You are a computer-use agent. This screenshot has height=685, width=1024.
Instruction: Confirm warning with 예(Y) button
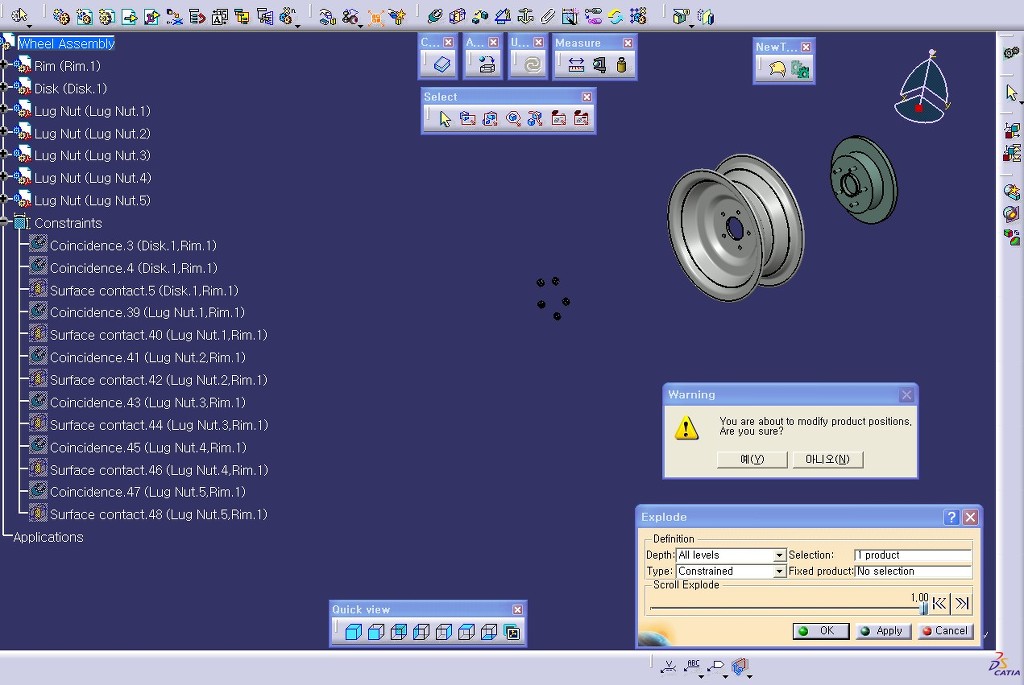[752, 459]
